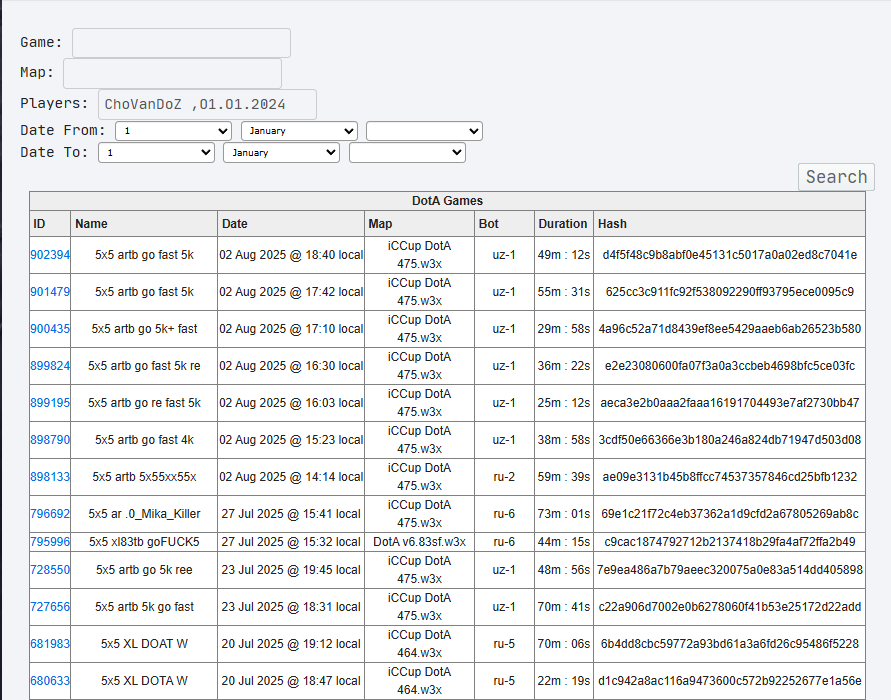891x700 pixels.
Task: Click the Hash column header
Action: 730,224
